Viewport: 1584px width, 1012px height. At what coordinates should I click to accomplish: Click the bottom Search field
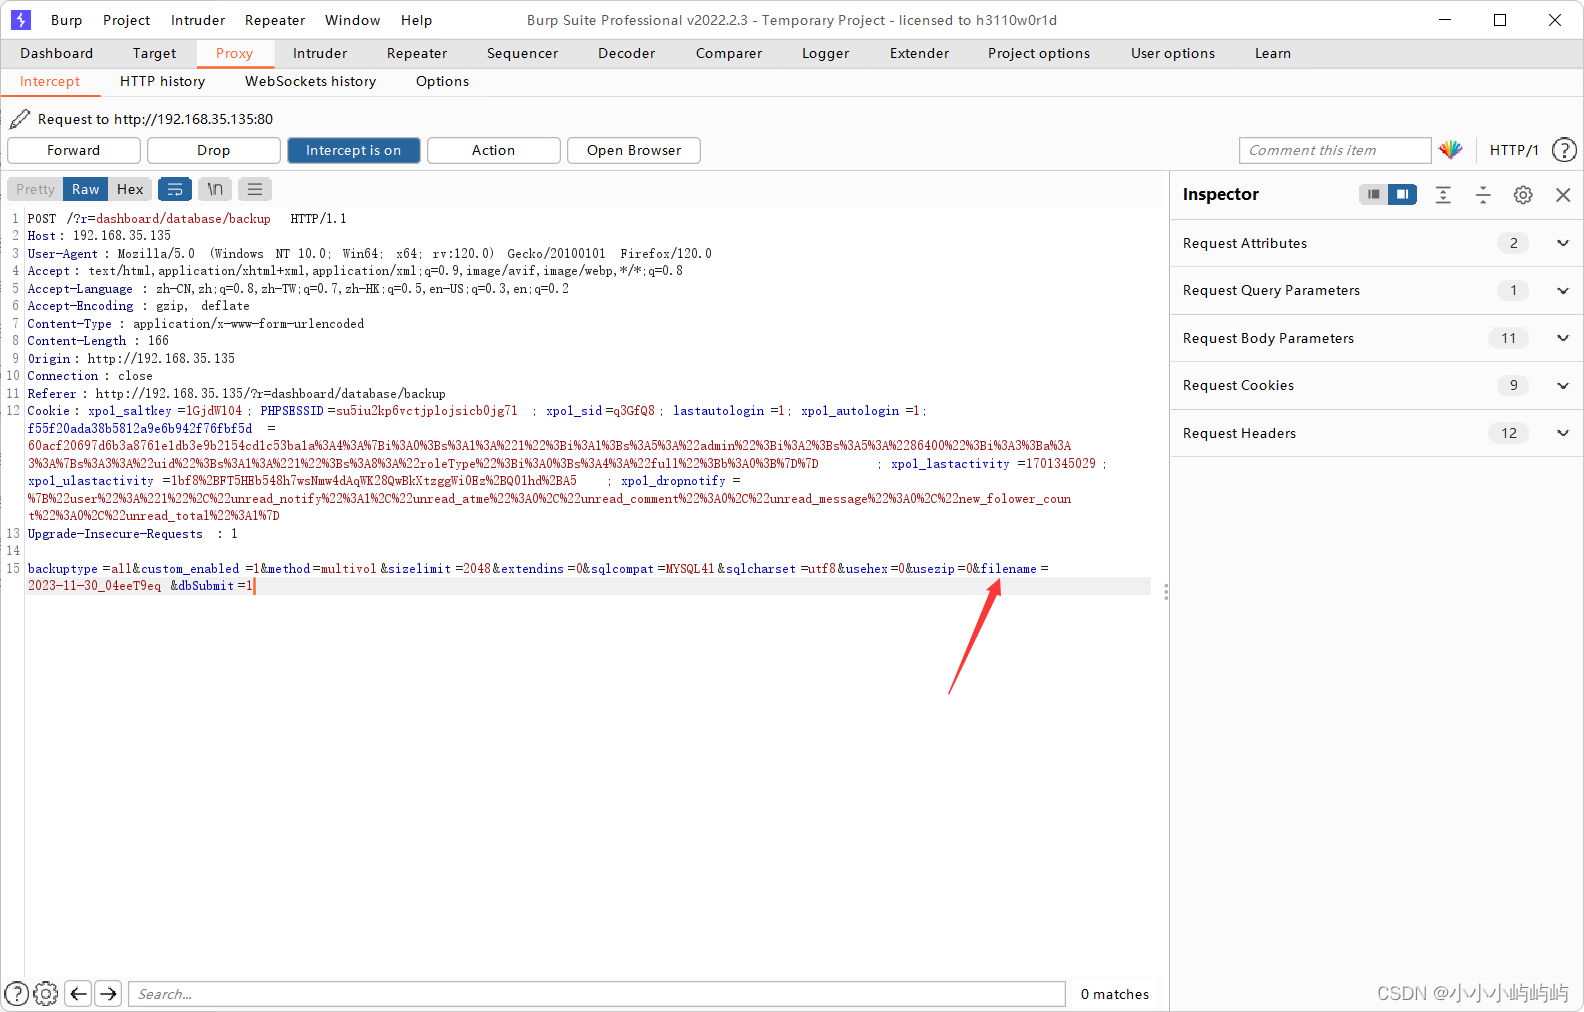pos(597,993)
